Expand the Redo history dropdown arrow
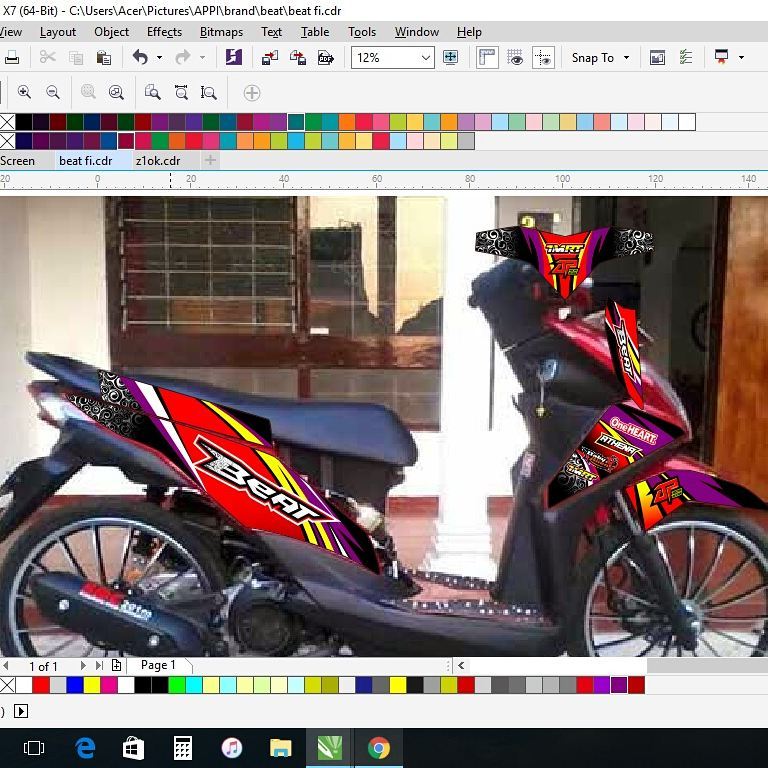Screen dimensions: 768x768 pos(202,58)
